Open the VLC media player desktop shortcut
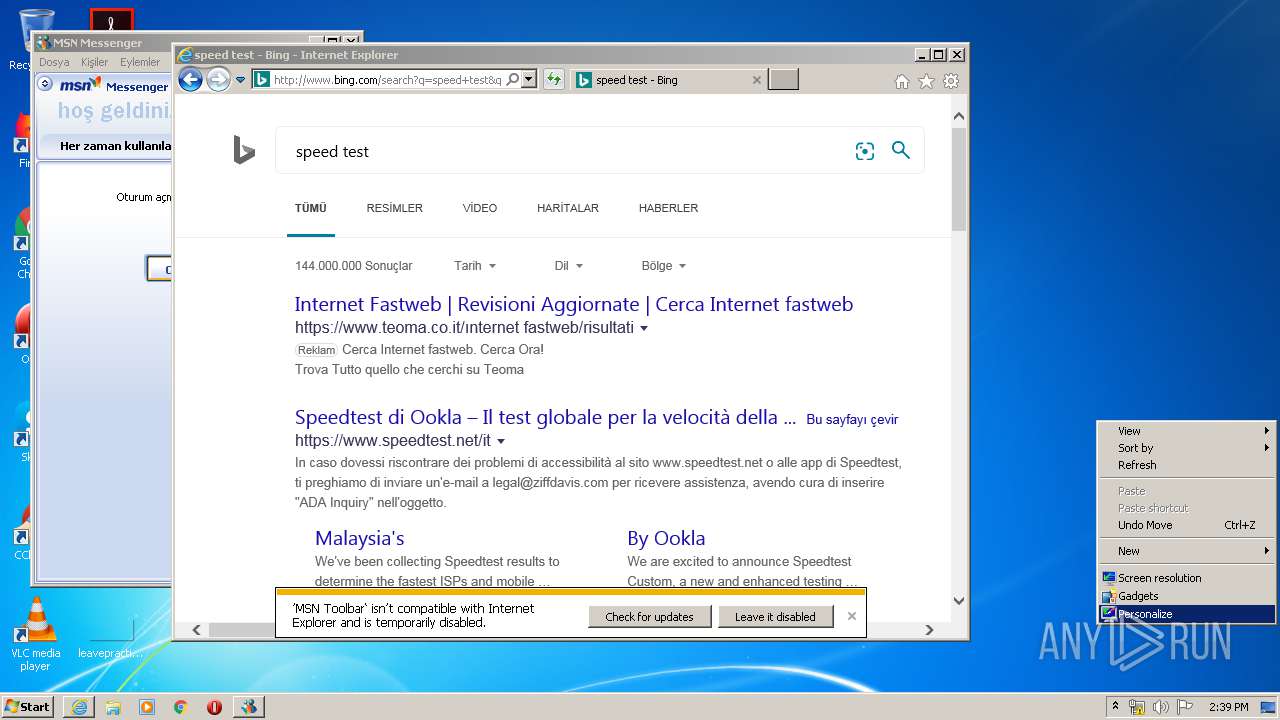Image resolution: width=1280 pixels, height=720 pixels. pos(35,634)
